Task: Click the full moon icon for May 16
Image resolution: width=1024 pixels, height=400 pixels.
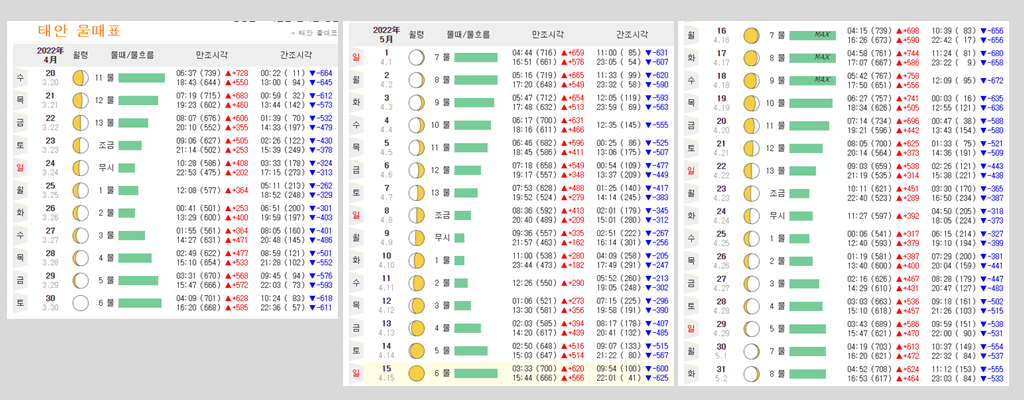Action: tap(752, 35)
